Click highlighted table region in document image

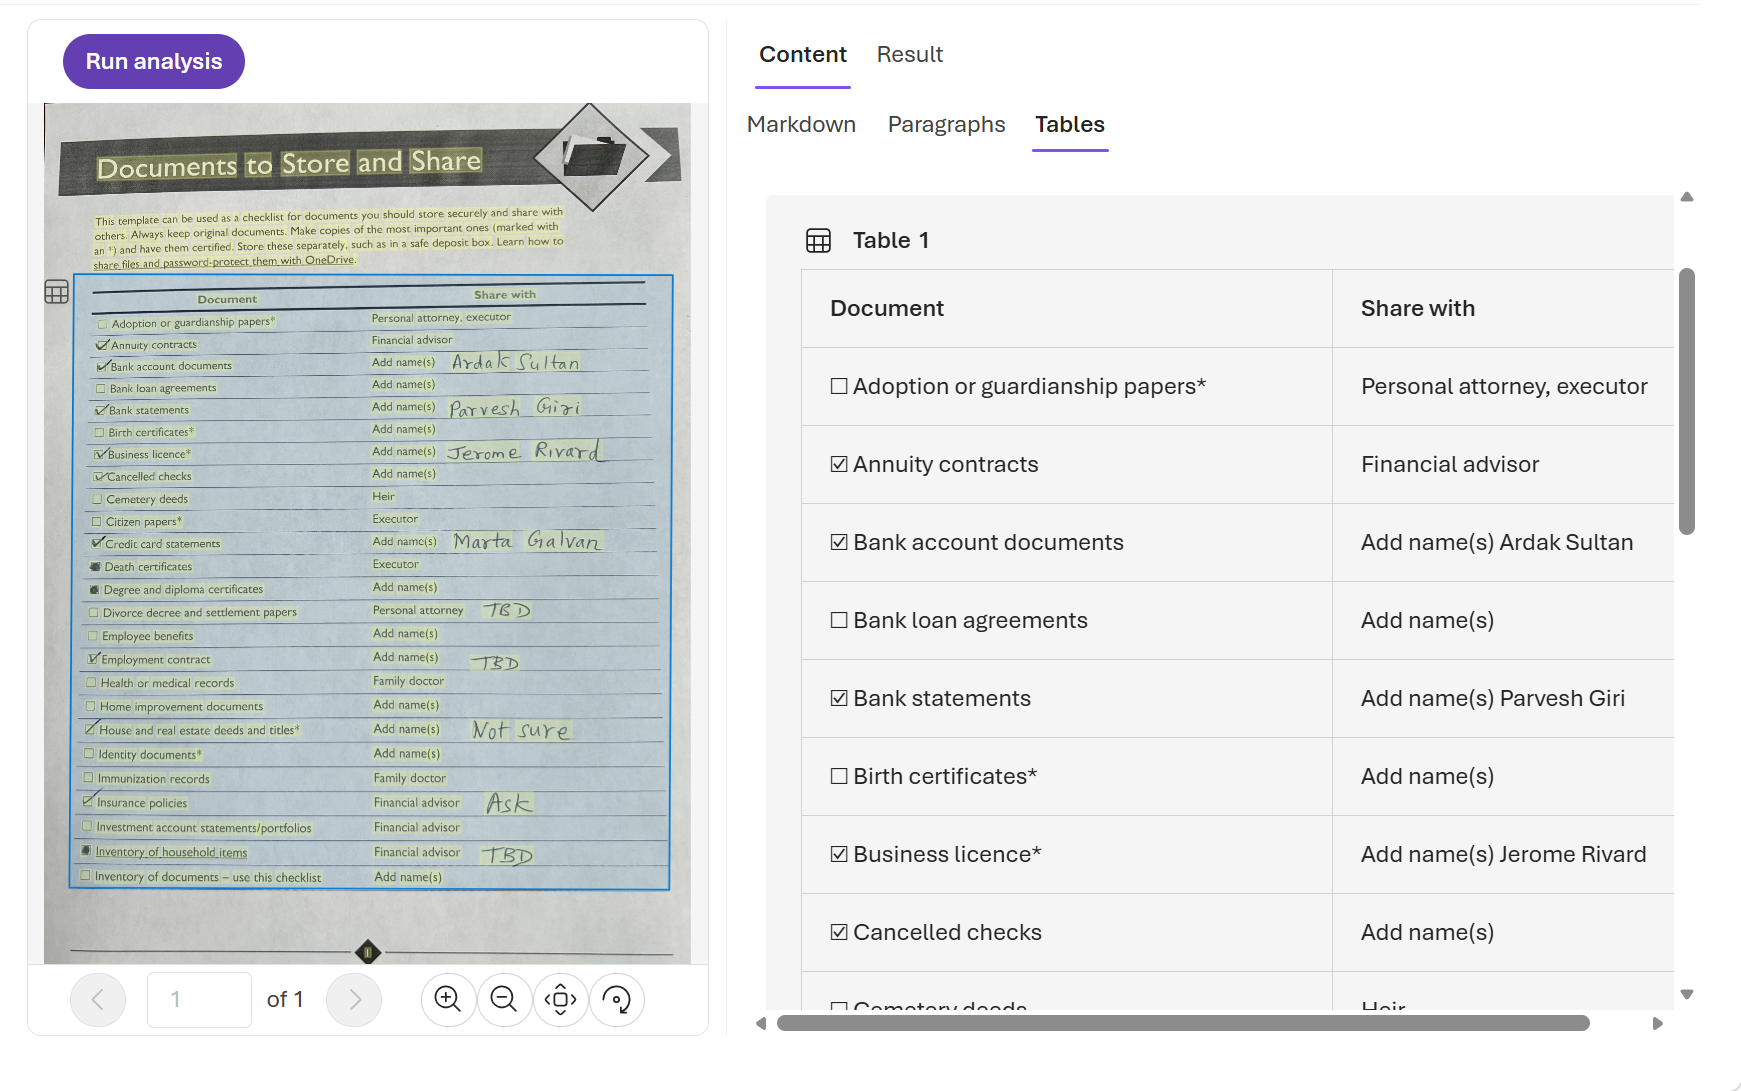370,582
